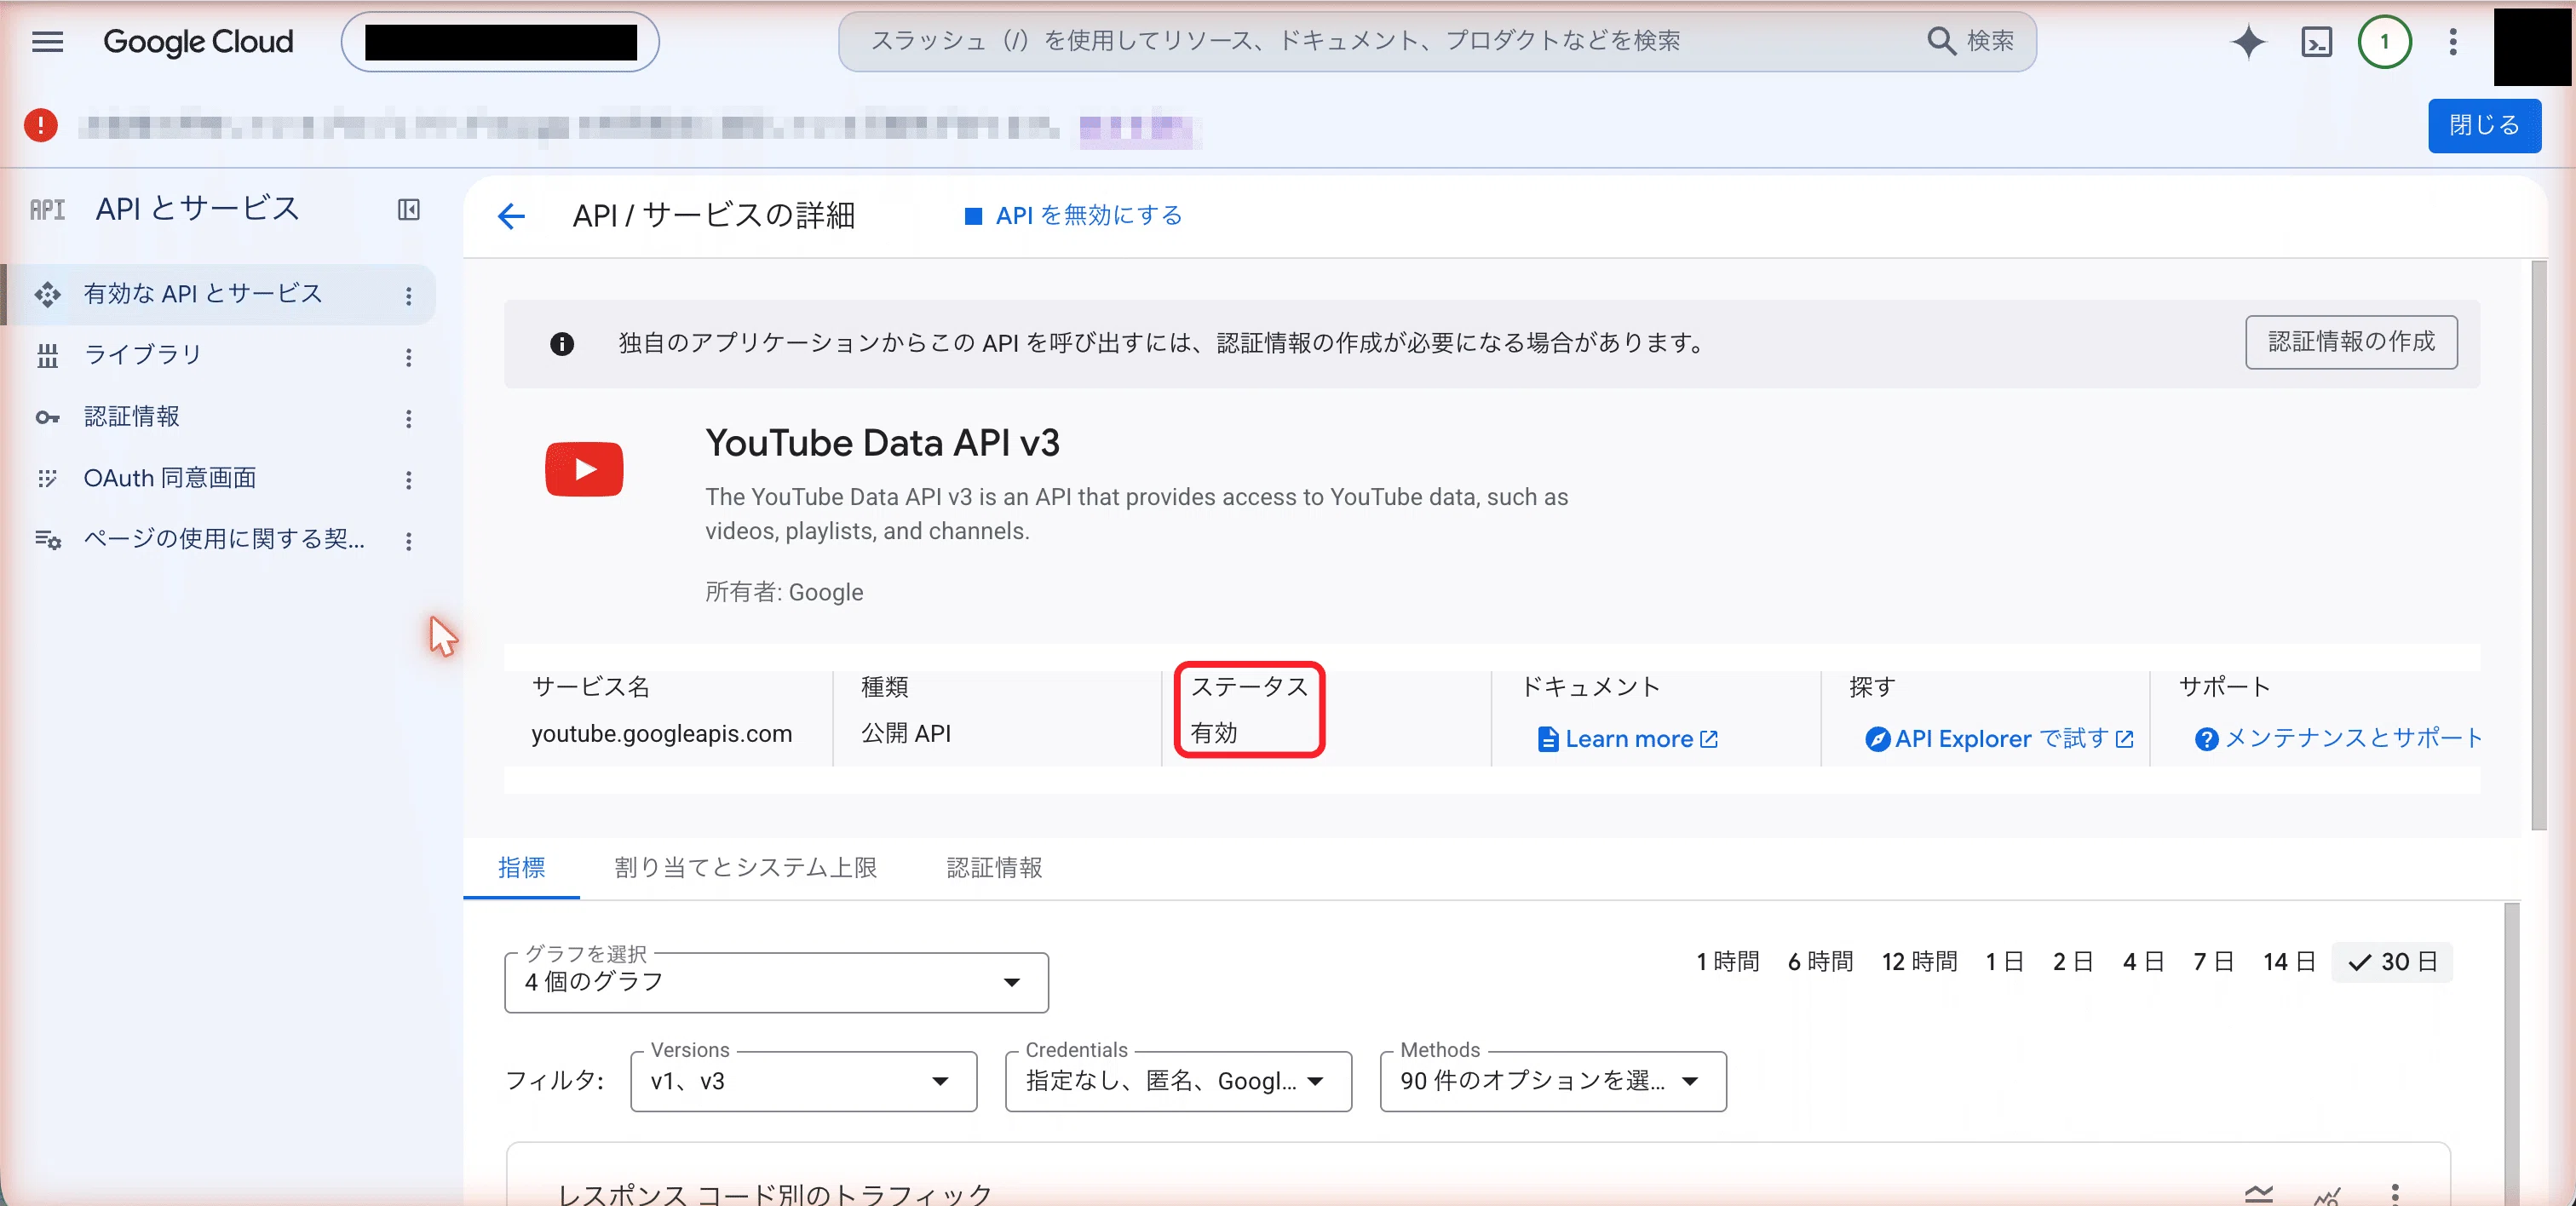Click the red error alert icon
The width and height of the screenshot is (2576, 1206).
coord(40,125)
